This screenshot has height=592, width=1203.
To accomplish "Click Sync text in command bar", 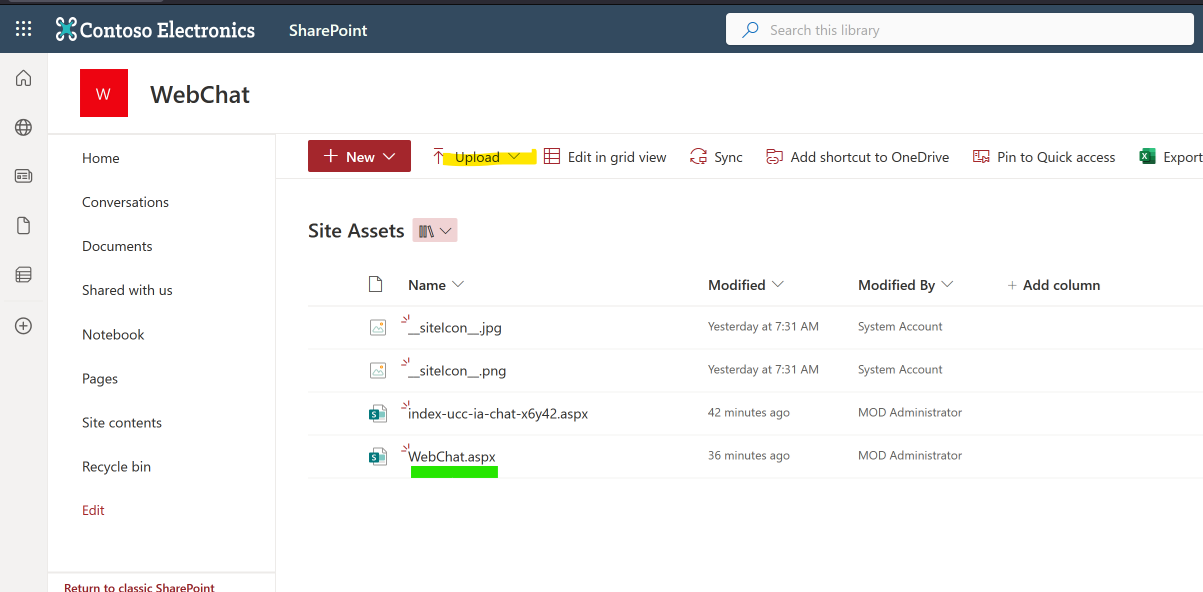I will pyautogui.click(x=728, y=157).
